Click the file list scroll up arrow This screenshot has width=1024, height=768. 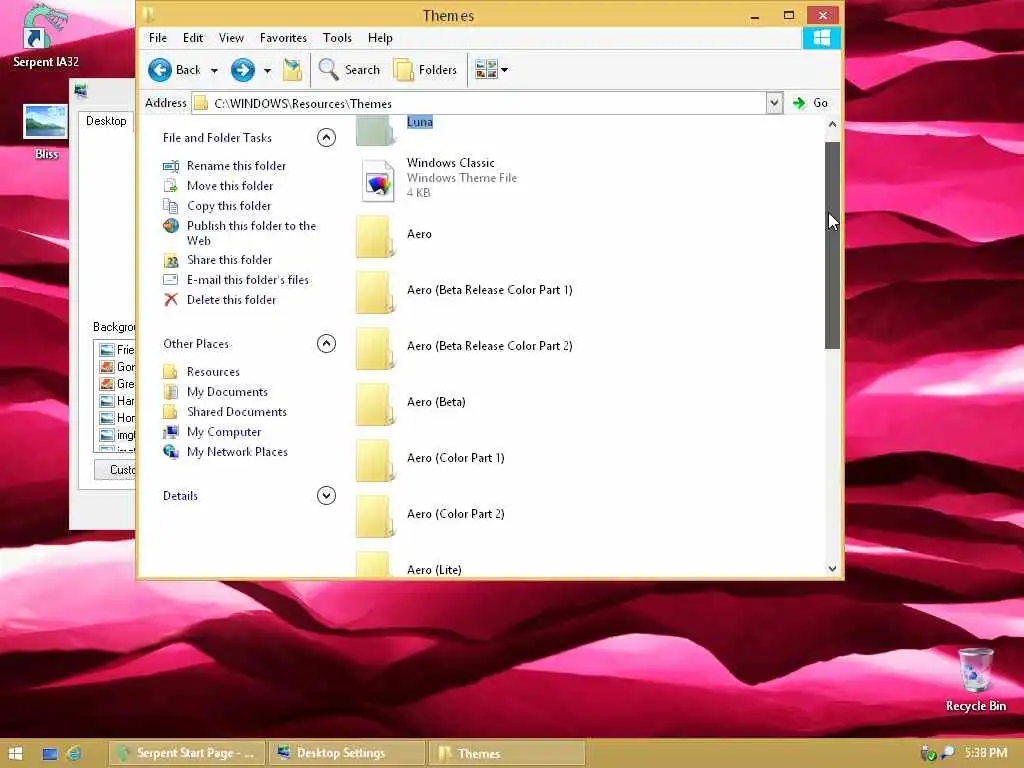click(832, 124)
